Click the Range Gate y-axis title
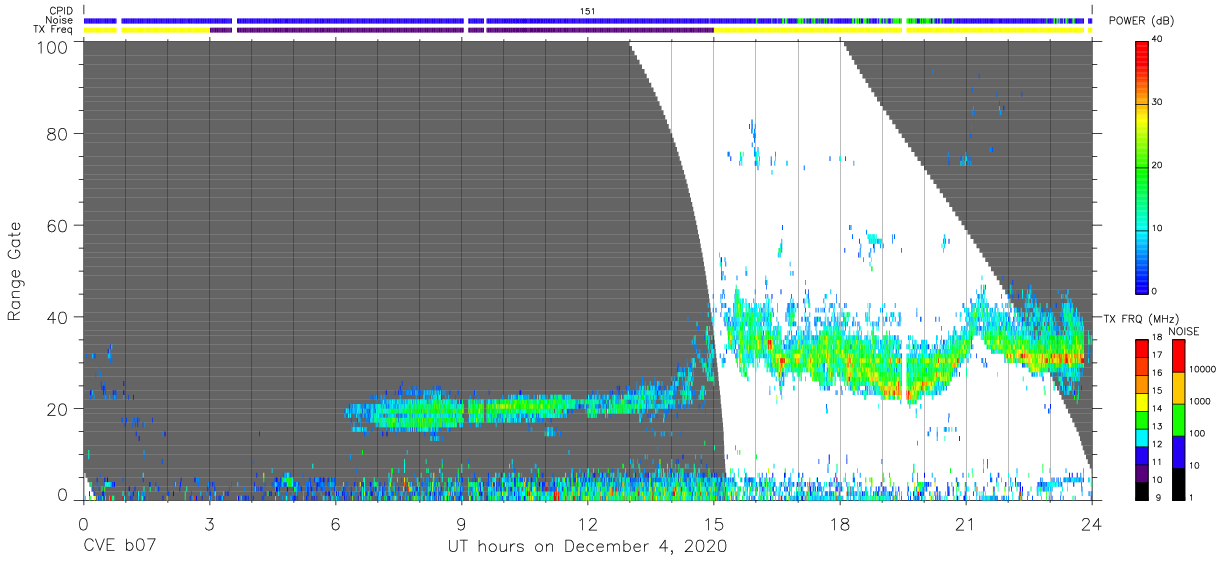 [15, 272]
